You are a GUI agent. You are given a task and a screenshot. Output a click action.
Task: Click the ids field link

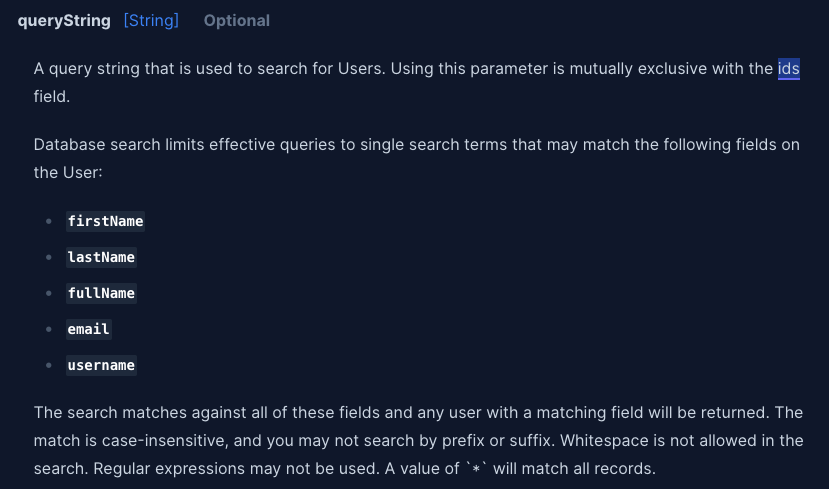(788, 69)
